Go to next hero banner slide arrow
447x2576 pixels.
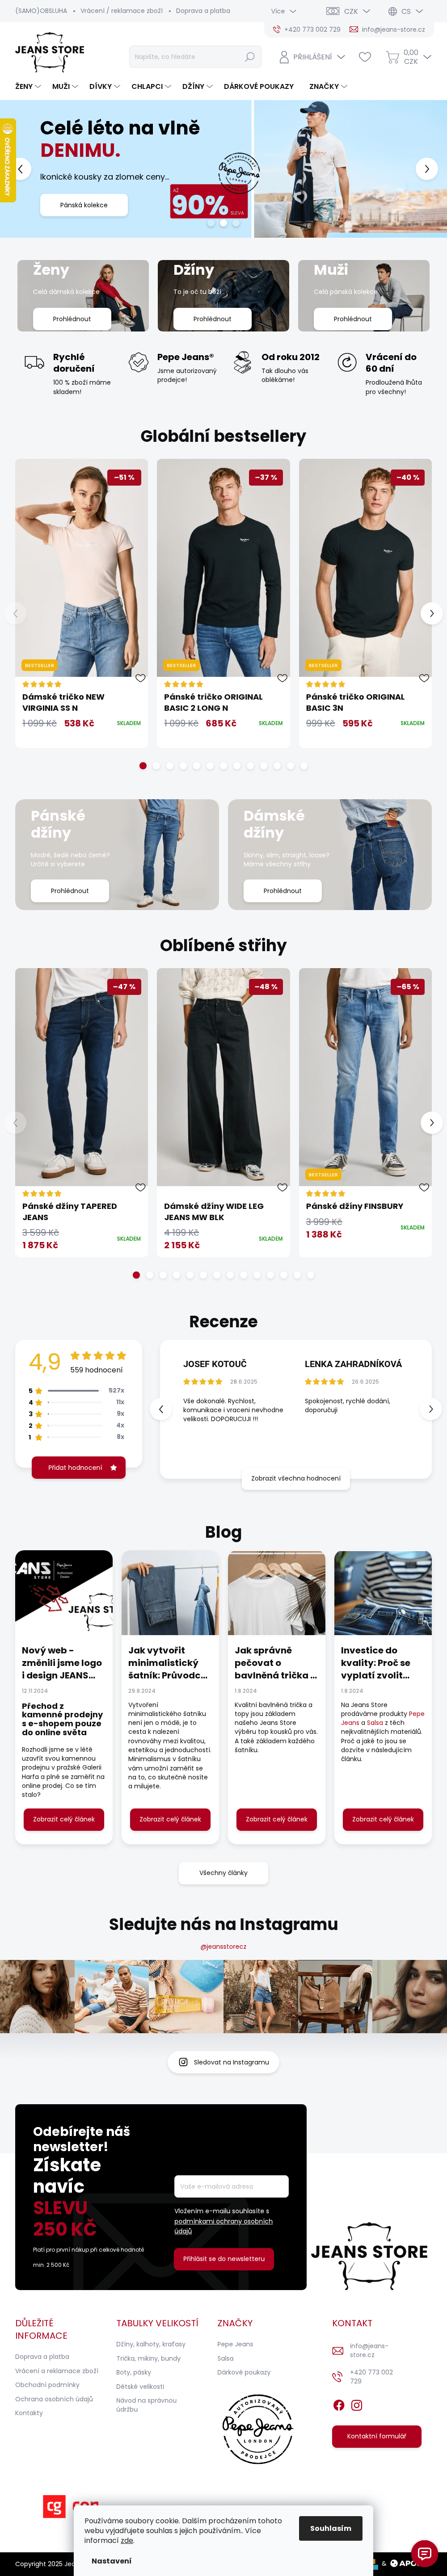(427, 168)
